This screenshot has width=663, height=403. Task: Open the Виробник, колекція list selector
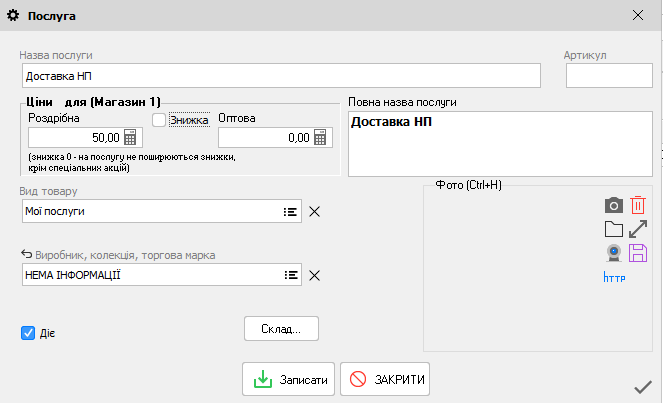point(290,275)
